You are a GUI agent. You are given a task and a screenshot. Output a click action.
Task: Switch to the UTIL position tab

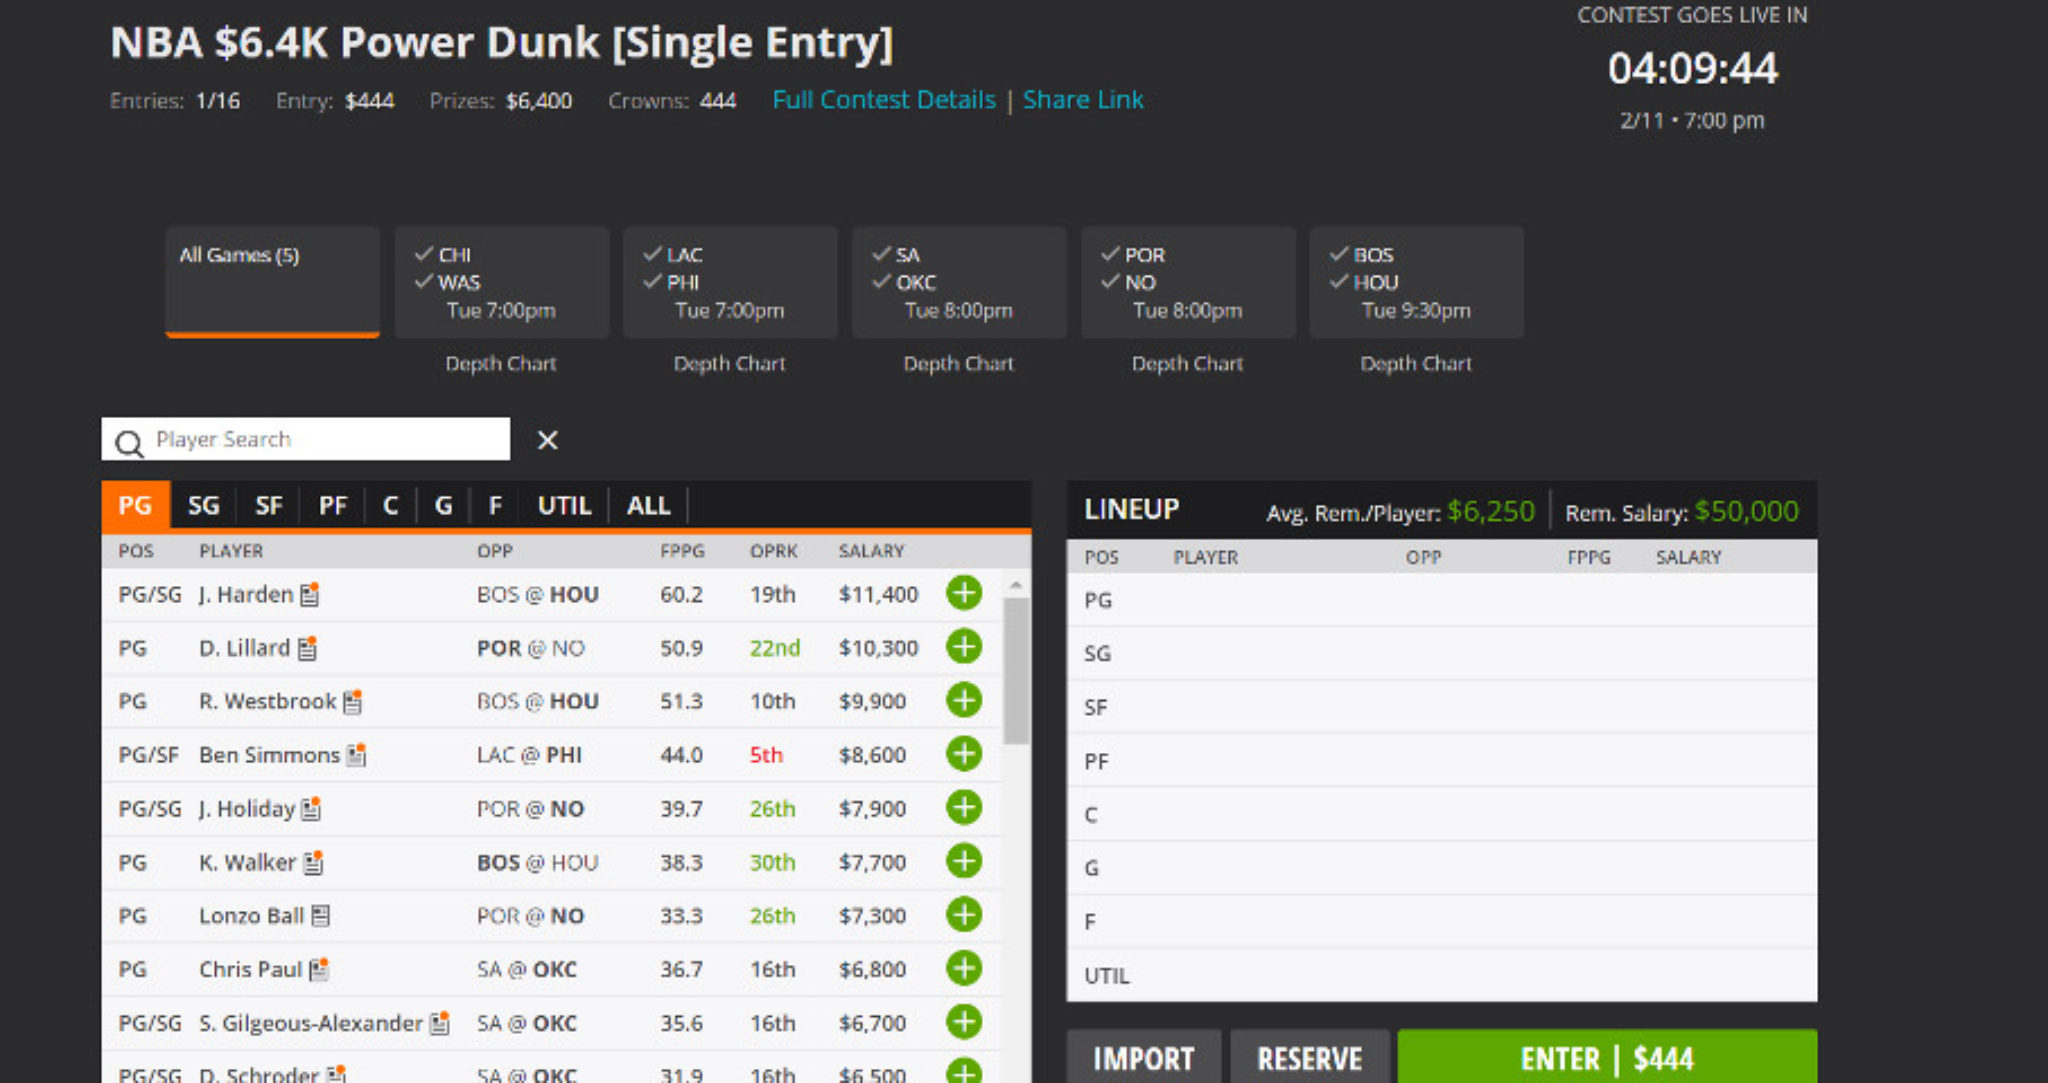tap(564, 506)
